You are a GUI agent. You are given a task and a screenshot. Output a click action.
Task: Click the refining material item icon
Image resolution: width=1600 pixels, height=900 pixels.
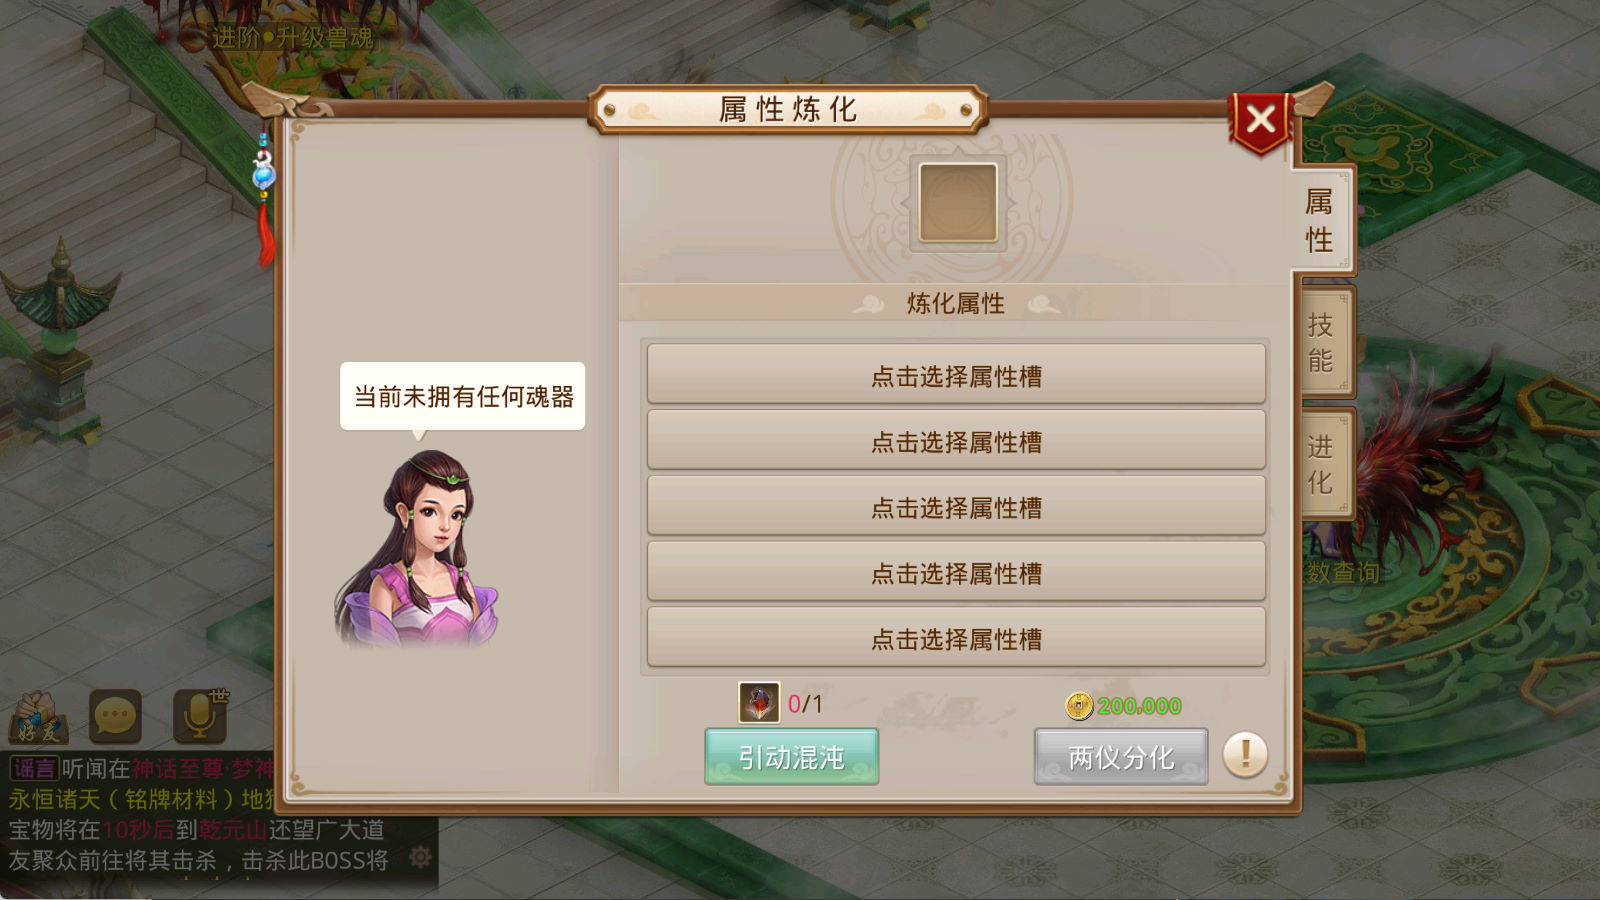click(759, 703)
